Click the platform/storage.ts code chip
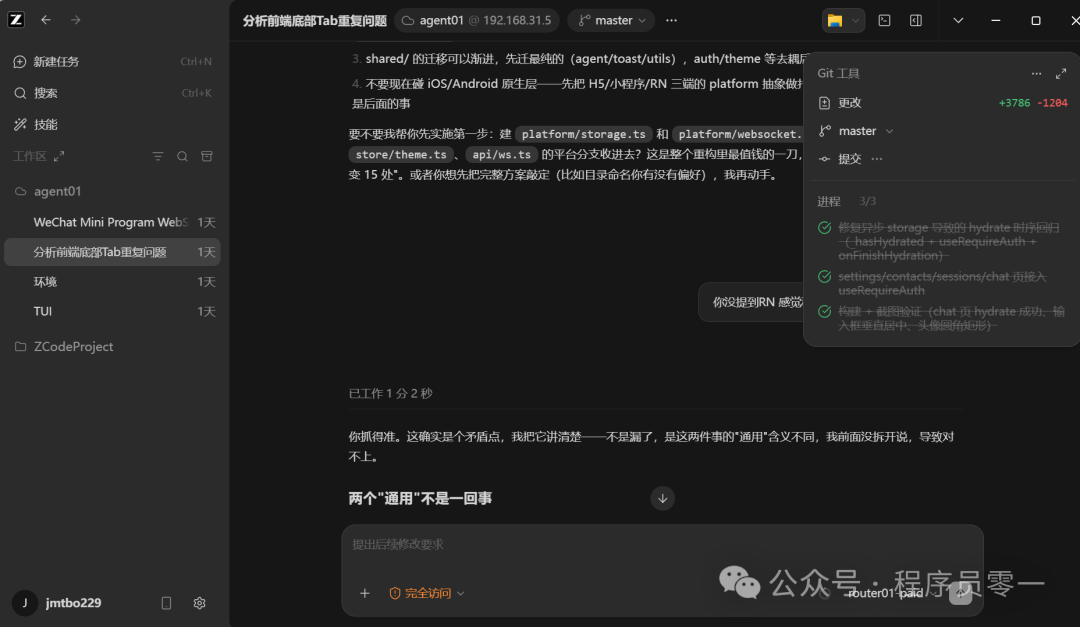The width and height of the screenshot is (1080, 627). tap(583, 134)
